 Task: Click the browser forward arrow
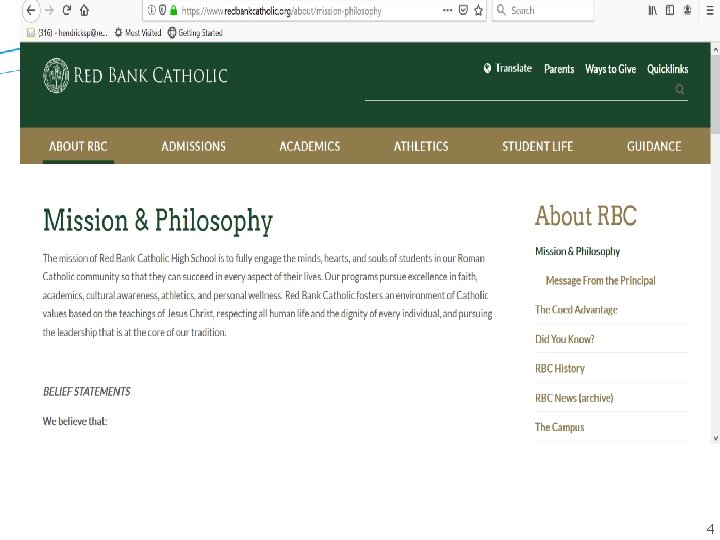[x=50, y=10]
